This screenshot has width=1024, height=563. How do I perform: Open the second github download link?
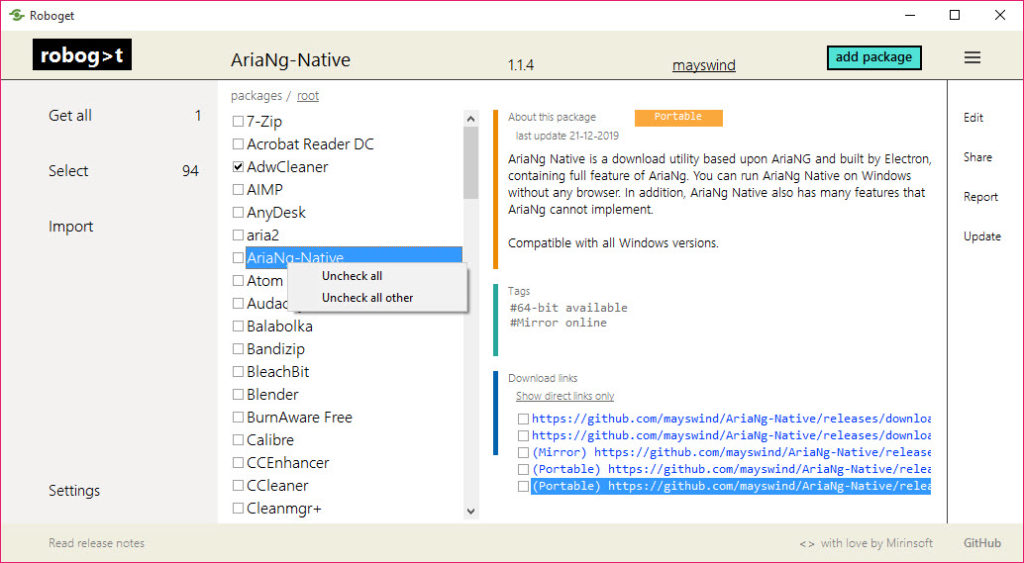click(731, 436)
